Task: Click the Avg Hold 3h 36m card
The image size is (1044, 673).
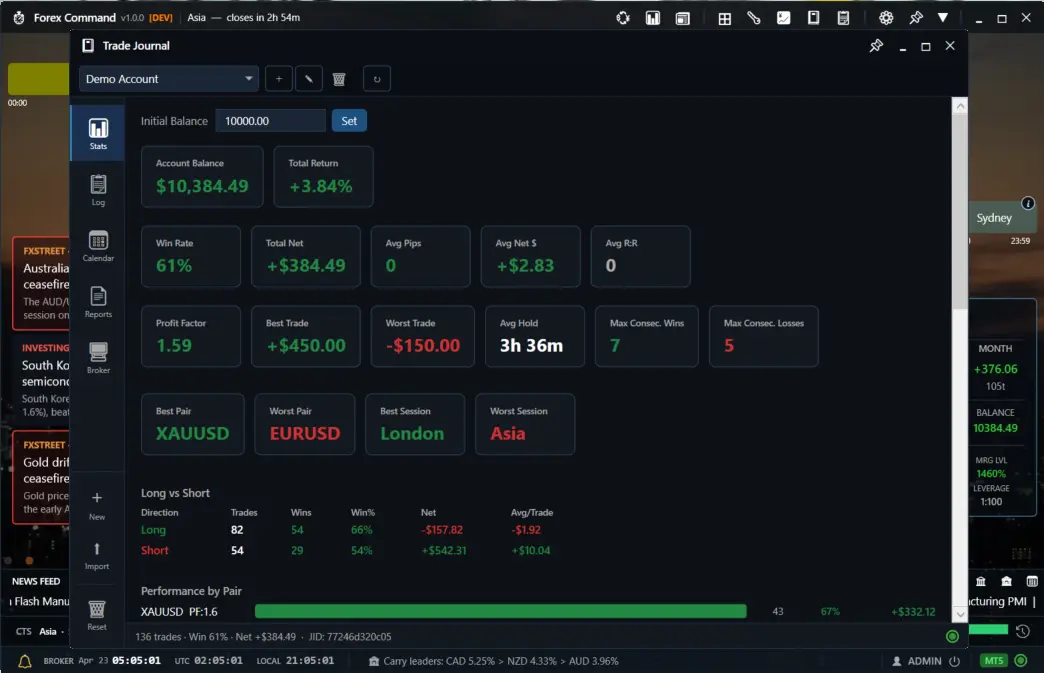Action: coord(535,337)
